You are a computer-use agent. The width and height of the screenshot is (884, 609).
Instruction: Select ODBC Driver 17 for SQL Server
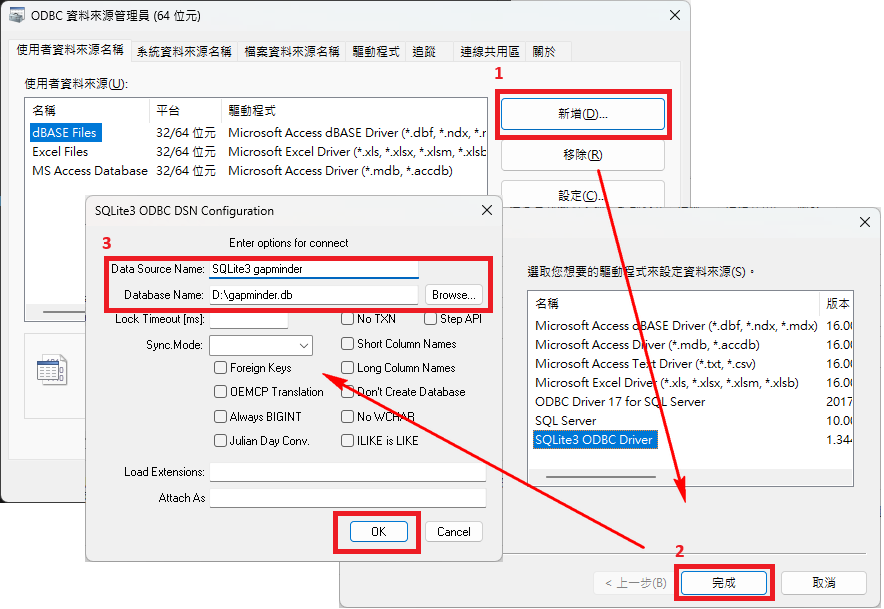620,401
